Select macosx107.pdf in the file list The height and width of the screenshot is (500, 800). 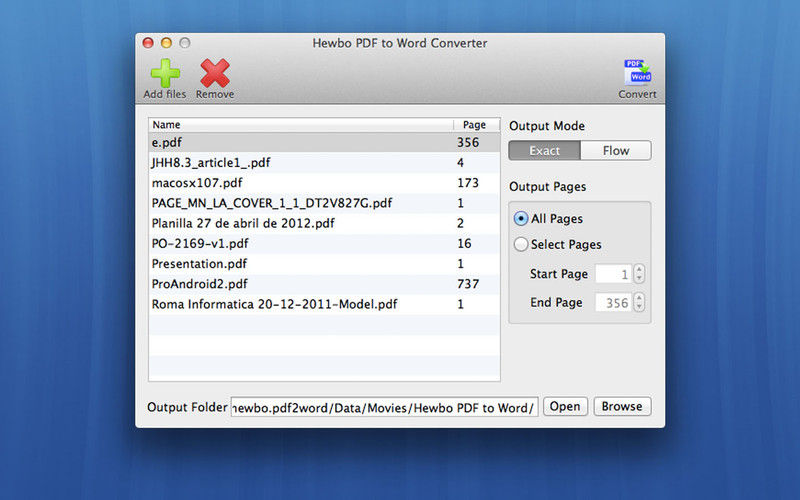point(324,183)
